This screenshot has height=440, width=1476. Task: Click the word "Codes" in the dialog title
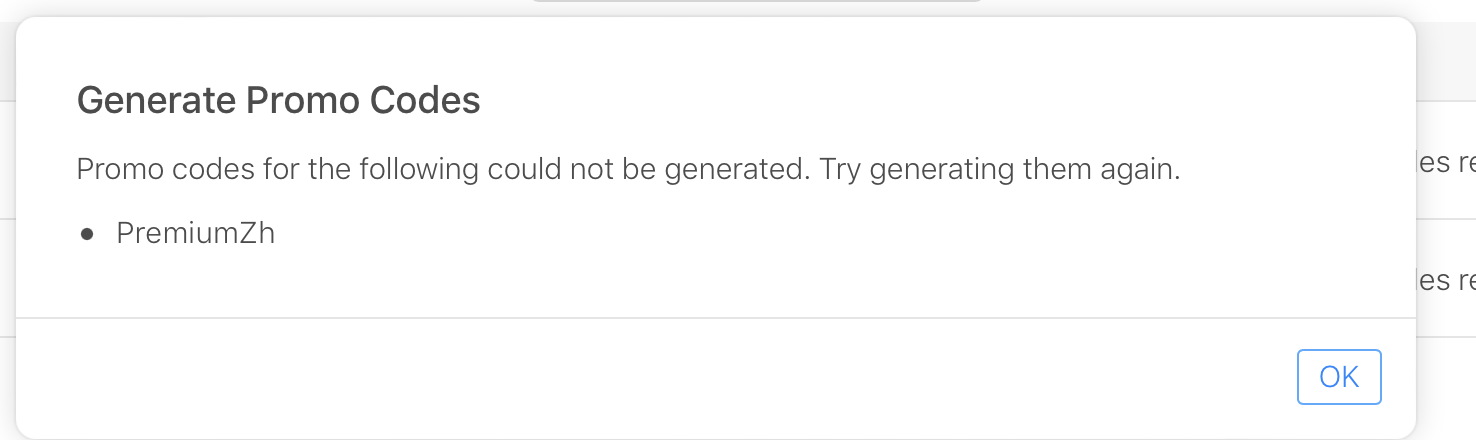425,101
